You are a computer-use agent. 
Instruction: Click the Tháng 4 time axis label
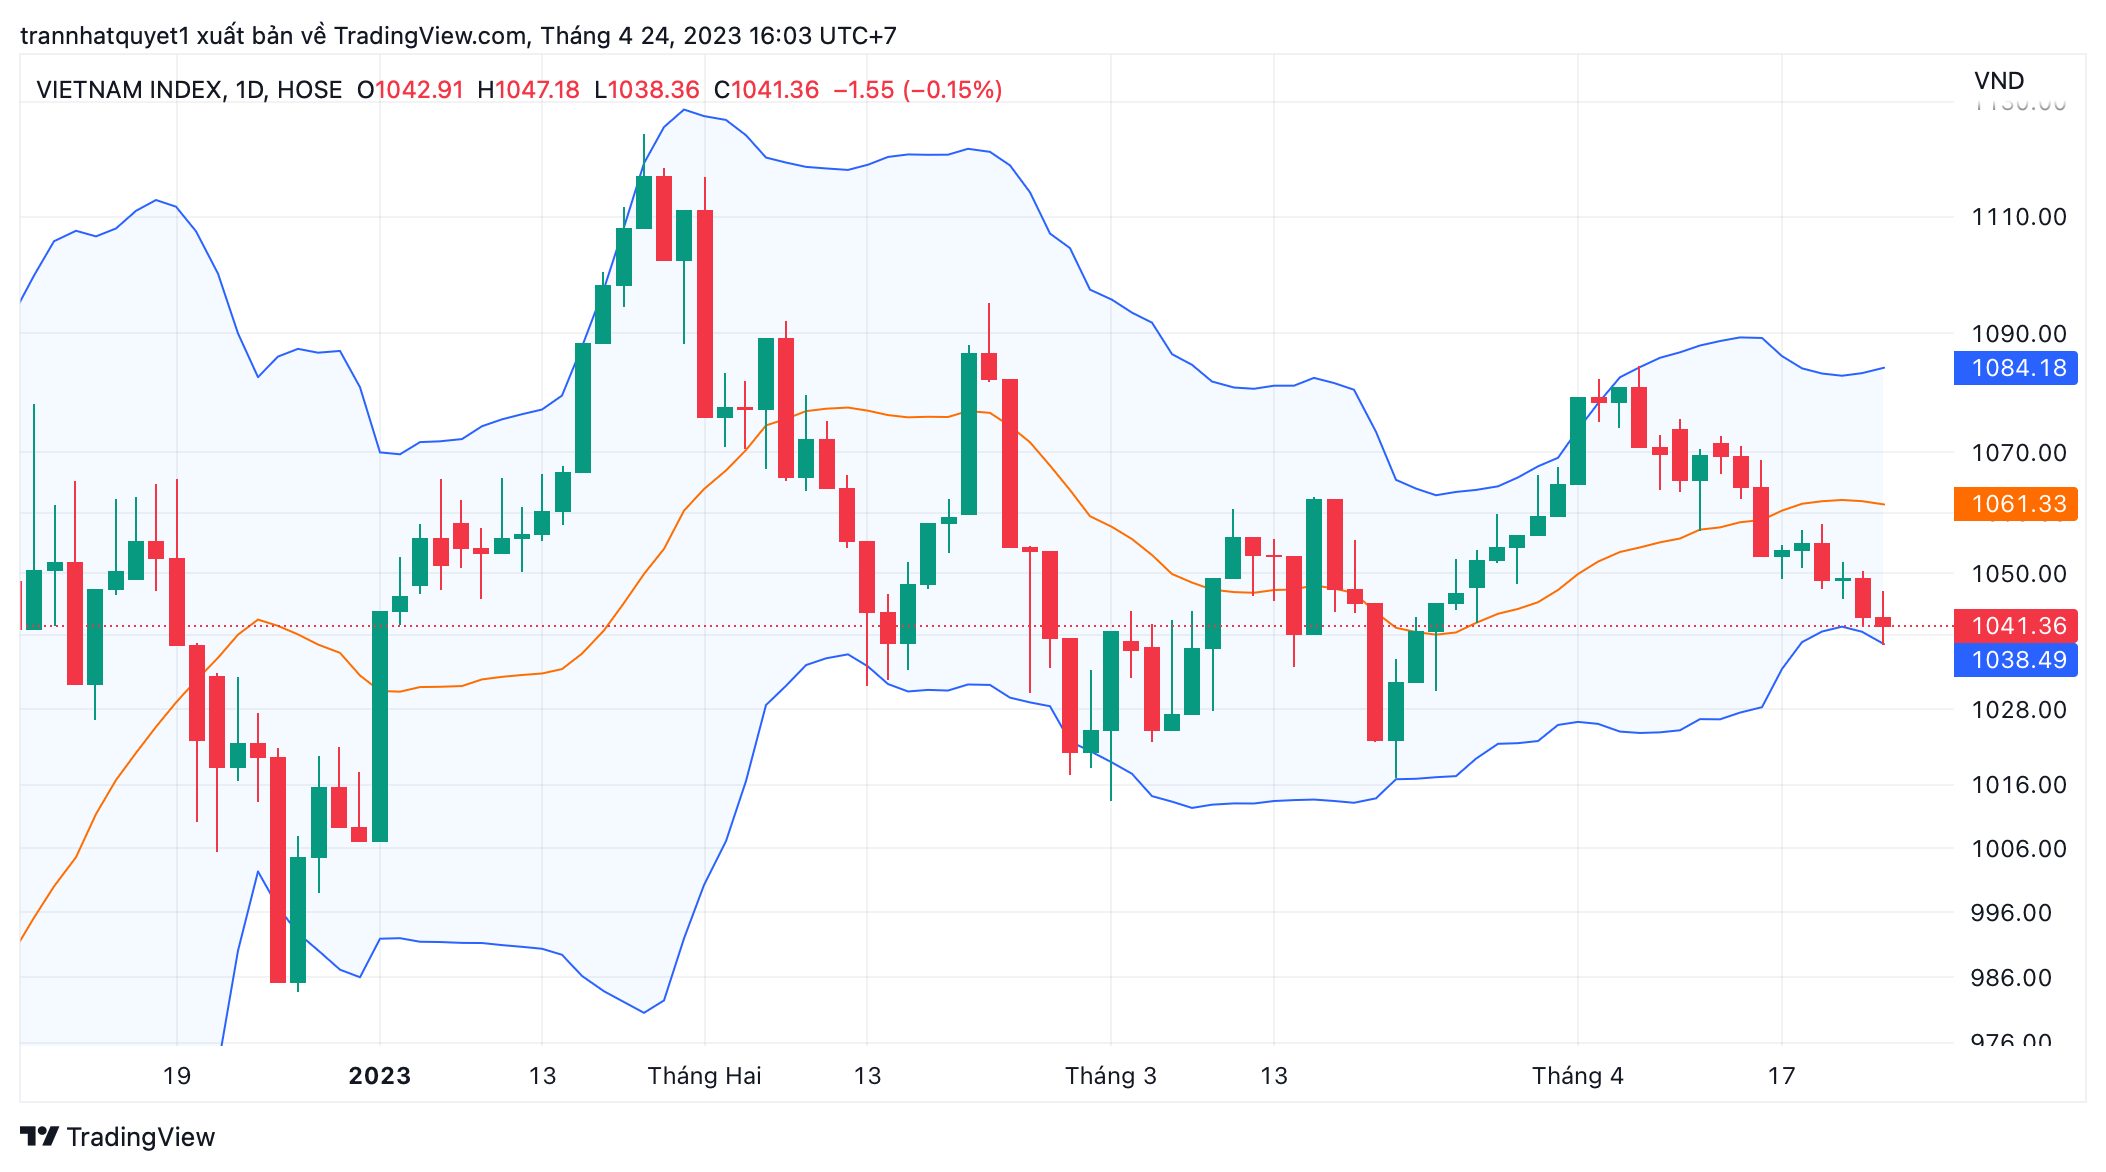click(x=1578, y=1076)
